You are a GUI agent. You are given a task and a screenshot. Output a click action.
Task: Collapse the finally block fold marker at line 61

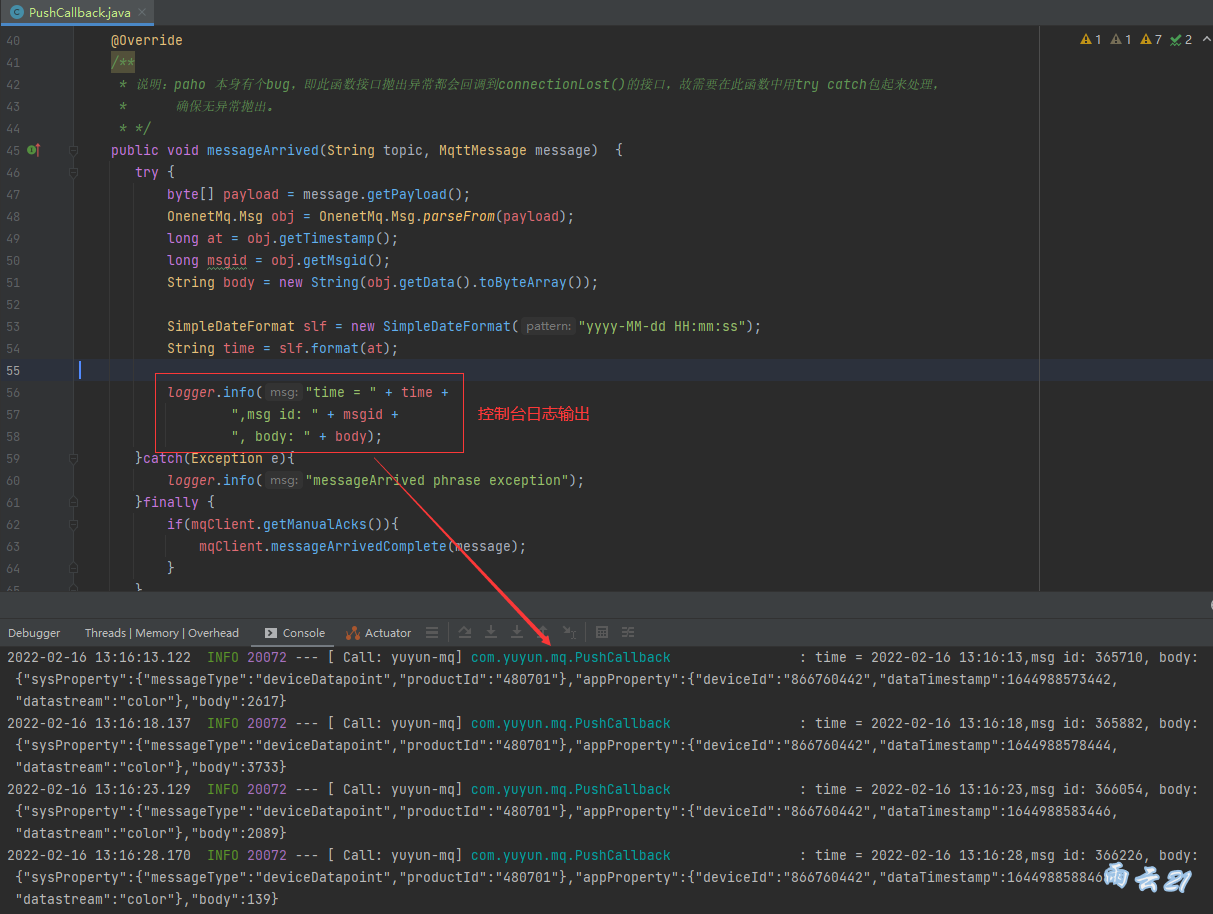pyautogui.click(x=73, y=502)
